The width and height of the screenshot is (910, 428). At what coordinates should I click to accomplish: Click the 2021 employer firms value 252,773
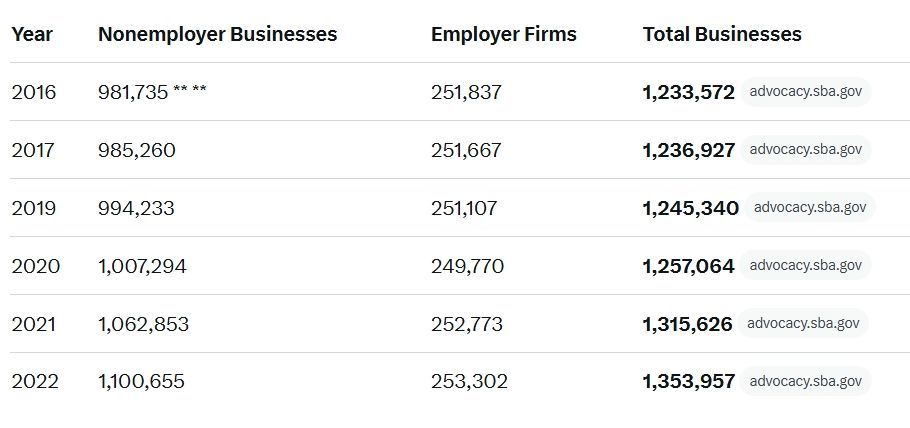pyautogui.click(x=467, y=324)
